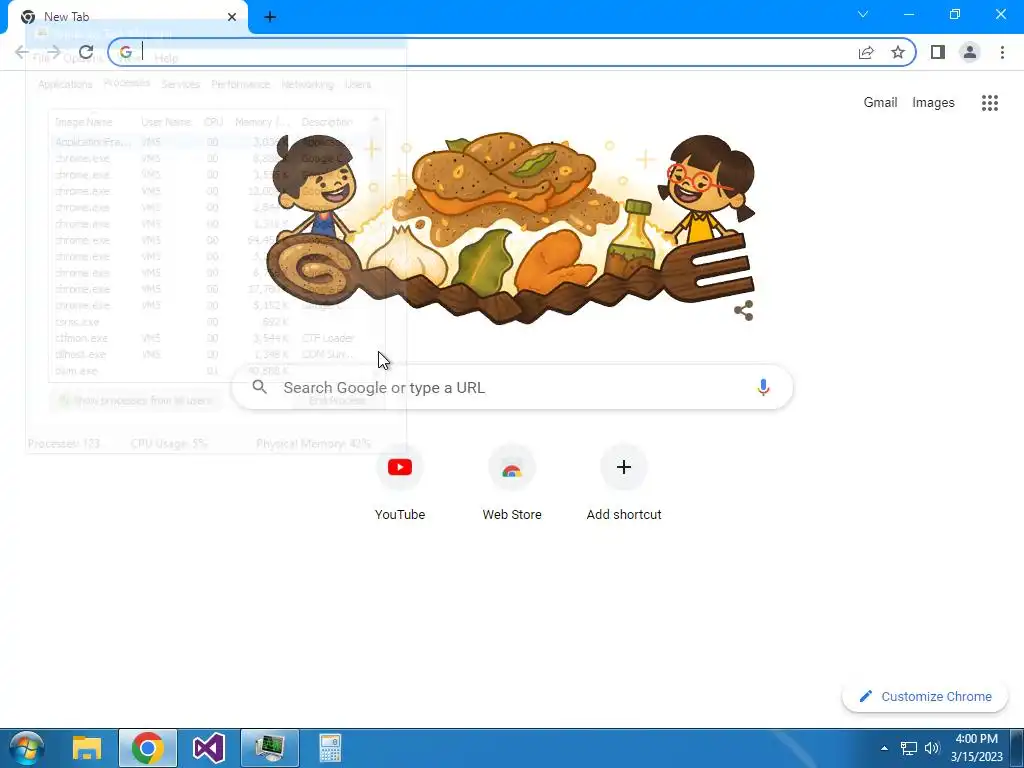Open the taskbar clock and date
Viewport: 1024px width, 768px height.
click(x=976, y=748)
